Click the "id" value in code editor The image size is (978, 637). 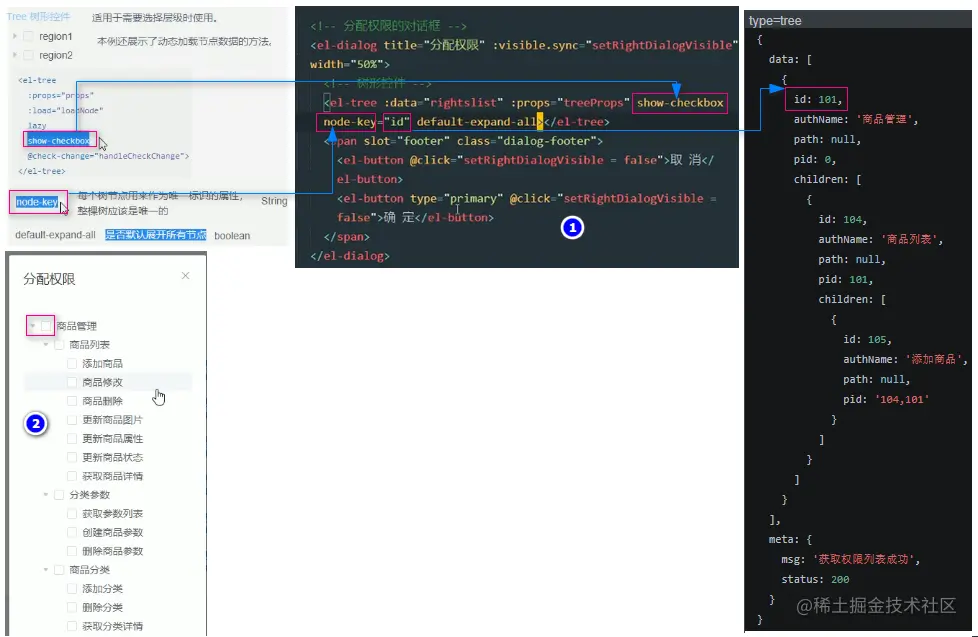coord(397,122)
